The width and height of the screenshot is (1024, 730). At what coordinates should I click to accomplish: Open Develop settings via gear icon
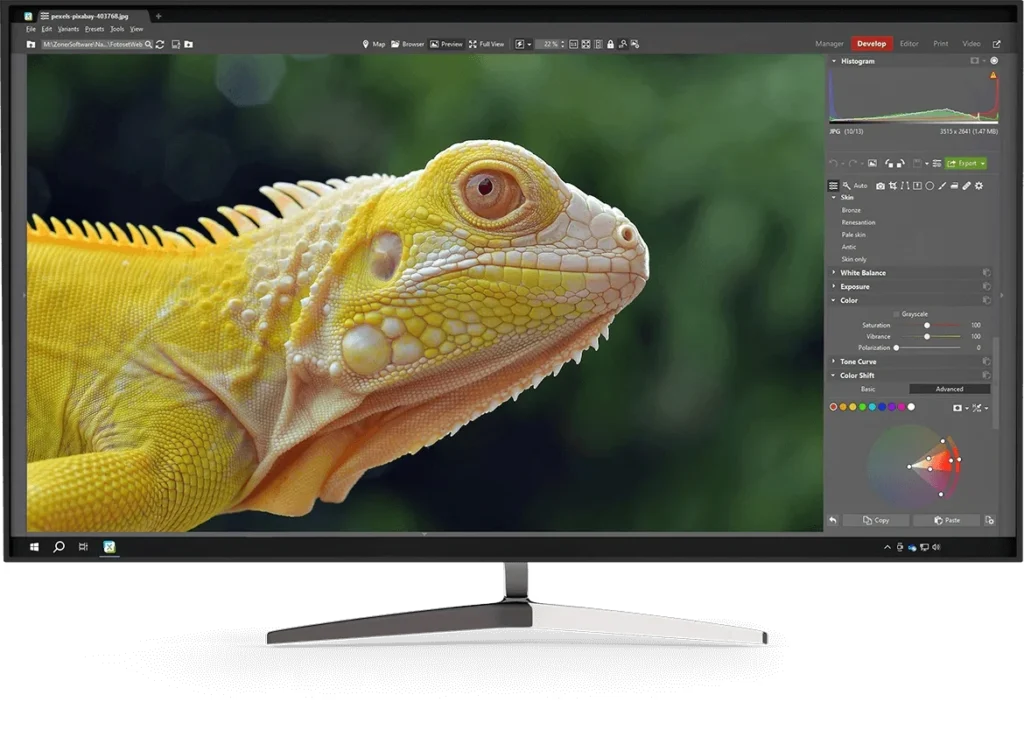(x=979, y=185)
